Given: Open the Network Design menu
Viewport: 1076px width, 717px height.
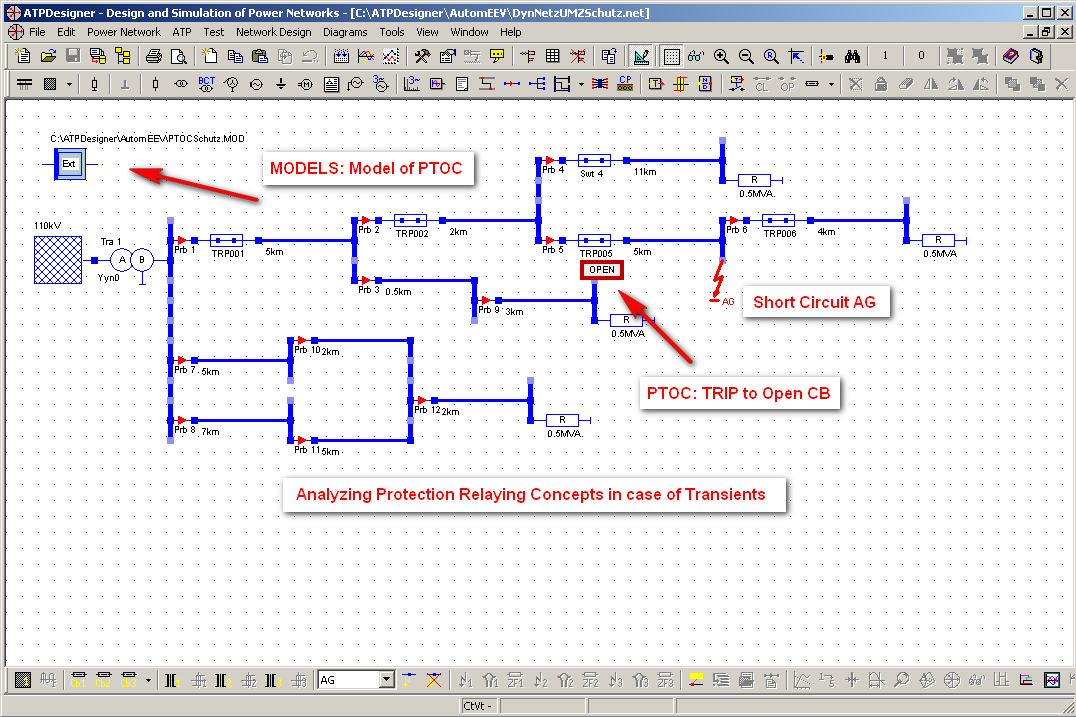Looking at the screenshot, I should click(273, 32).
